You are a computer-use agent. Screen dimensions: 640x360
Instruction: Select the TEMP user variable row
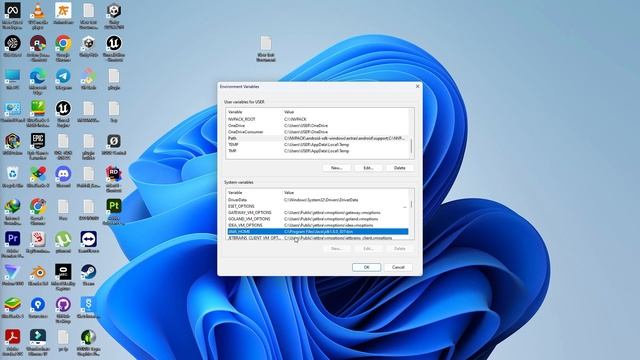tap(317, 144)
